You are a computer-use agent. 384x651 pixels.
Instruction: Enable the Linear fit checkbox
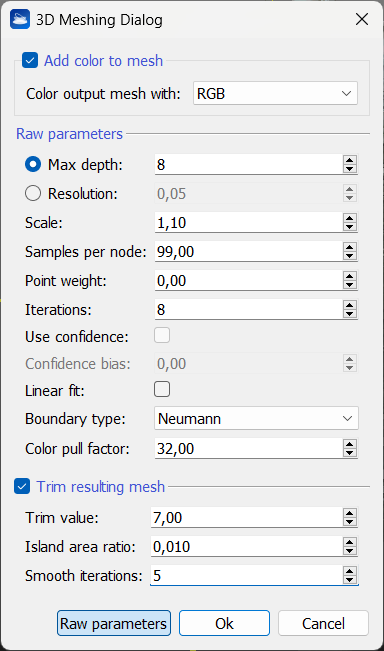point(162,389)
